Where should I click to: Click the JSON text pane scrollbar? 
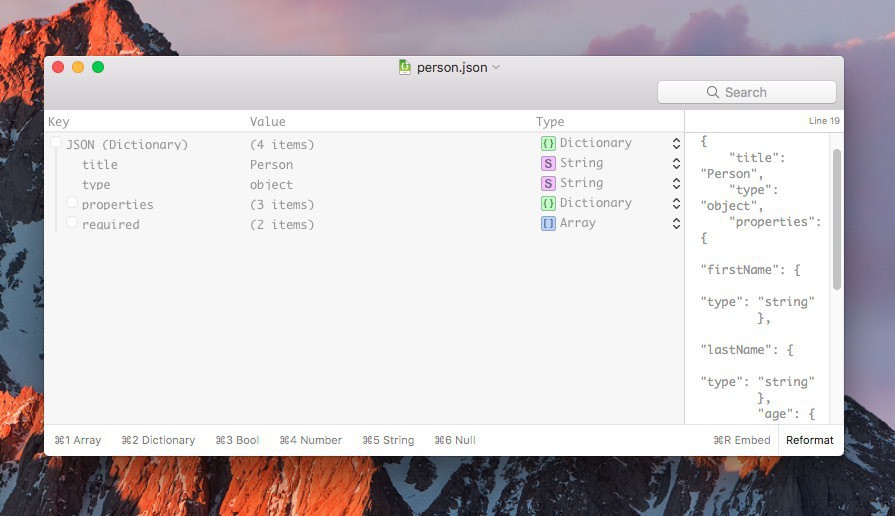click(837, 220)
